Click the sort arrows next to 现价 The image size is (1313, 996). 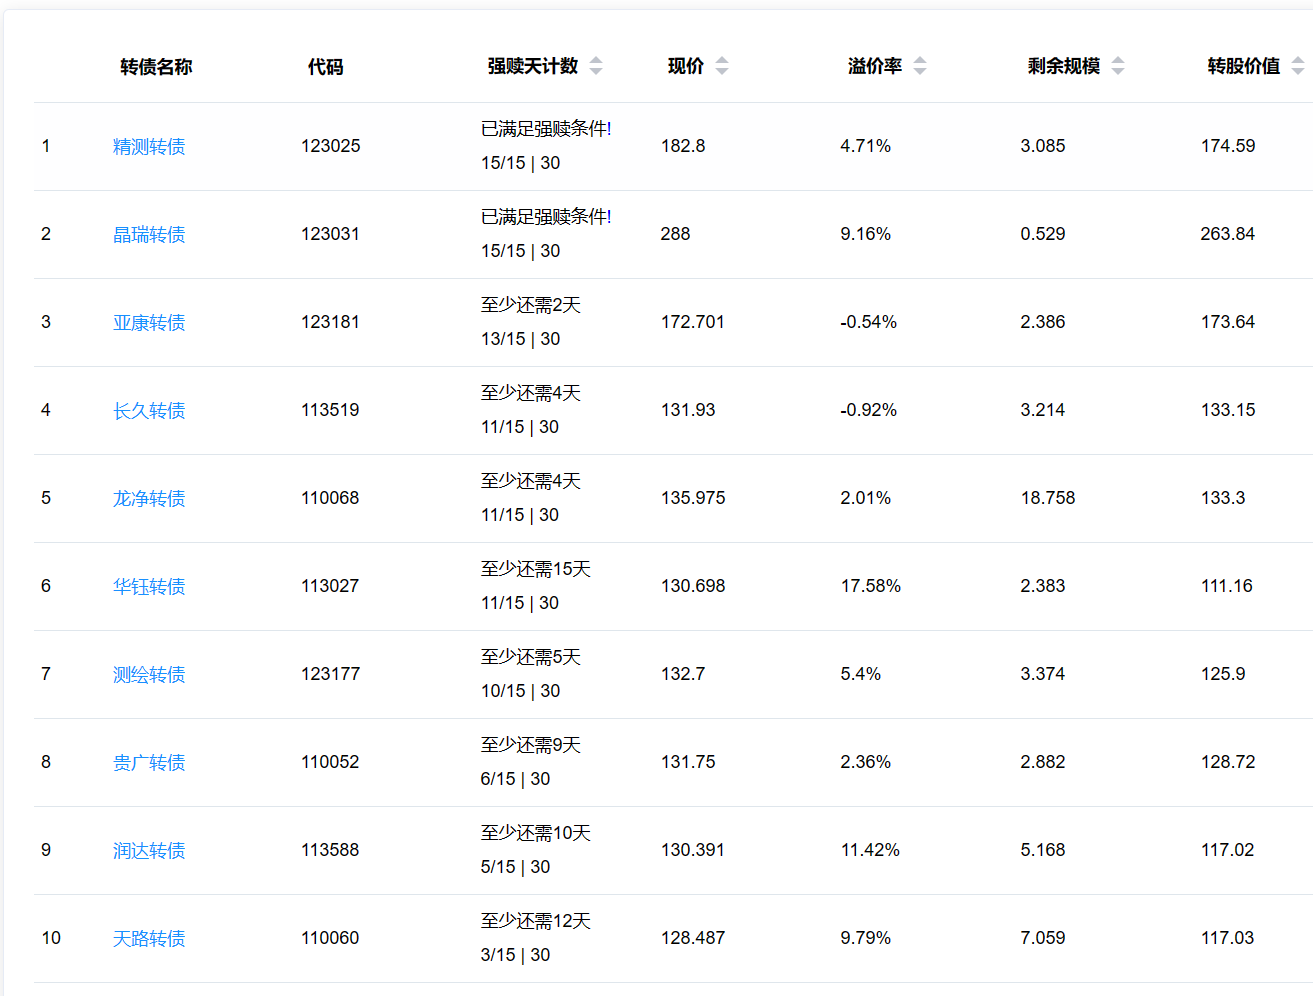[722, 66]
